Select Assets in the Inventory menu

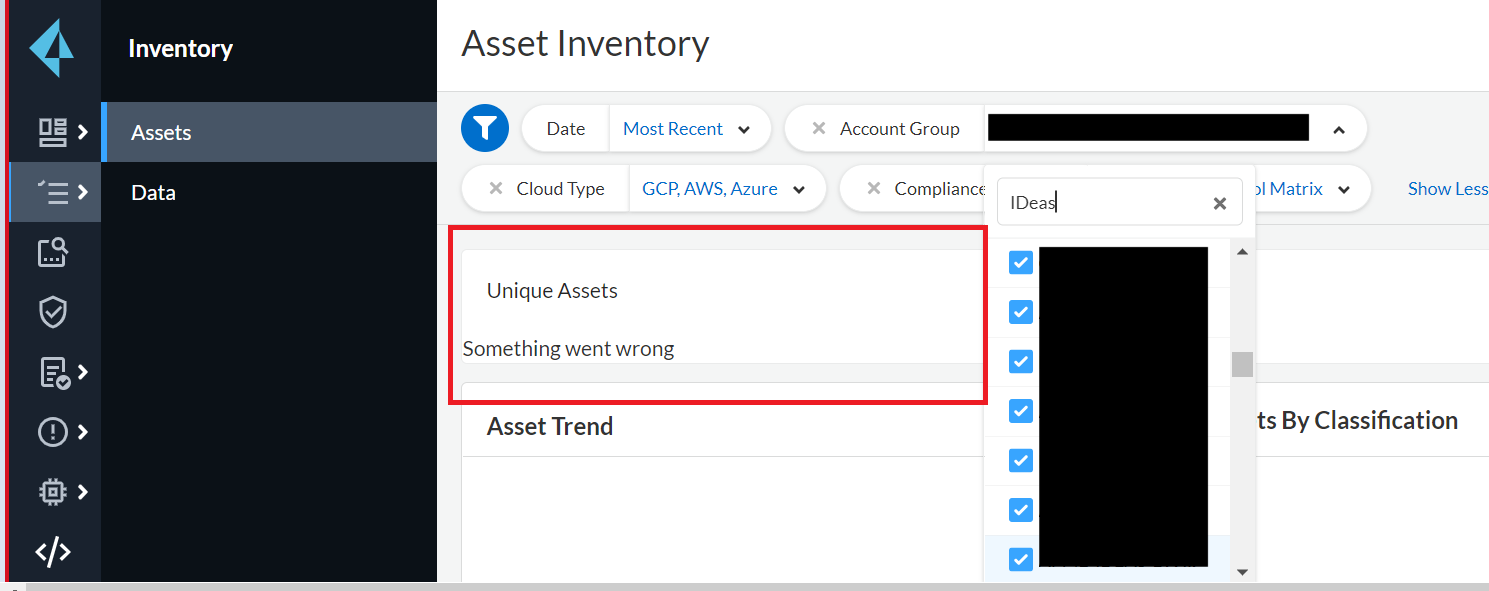(x=161, y=133)
